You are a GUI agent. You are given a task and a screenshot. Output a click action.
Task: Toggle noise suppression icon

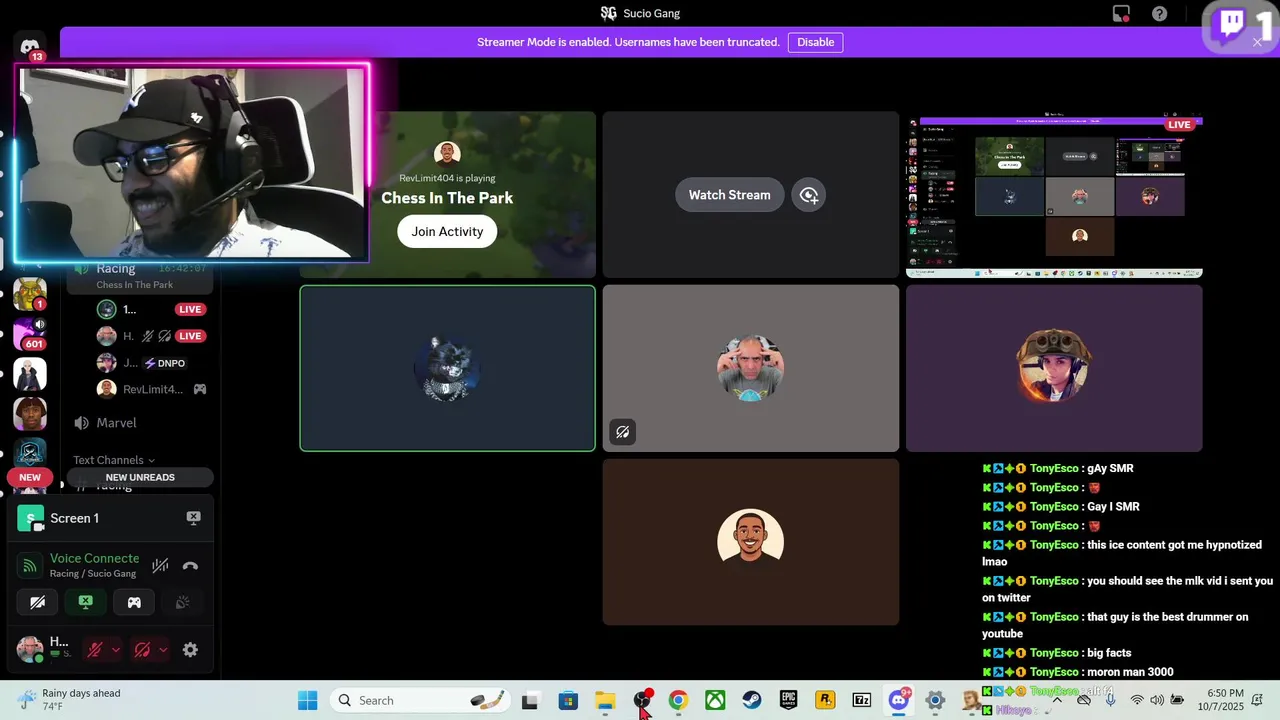pos(160,566)
